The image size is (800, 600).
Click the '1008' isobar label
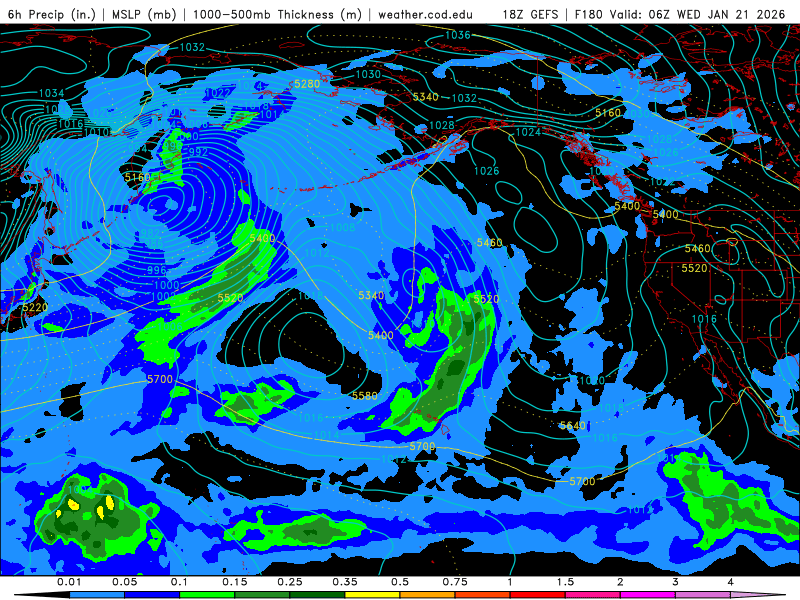coord(343,227)
